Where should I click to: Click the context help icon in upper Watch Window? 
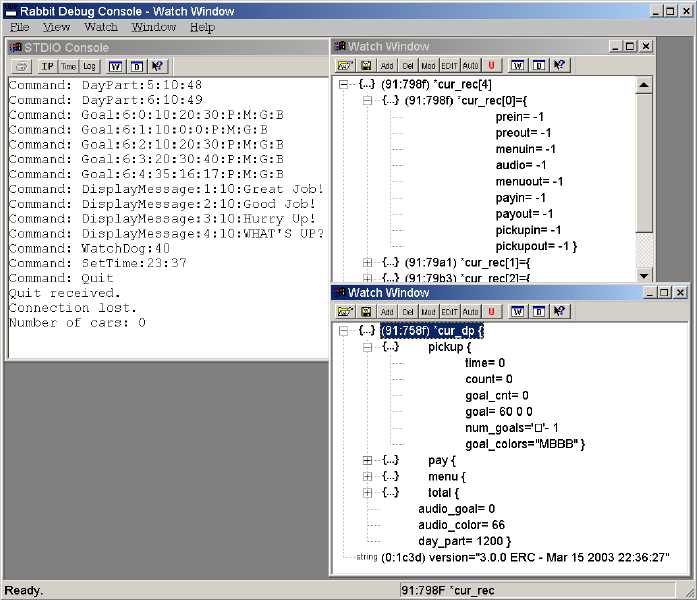pyautogui.click(x=559, y=66)
